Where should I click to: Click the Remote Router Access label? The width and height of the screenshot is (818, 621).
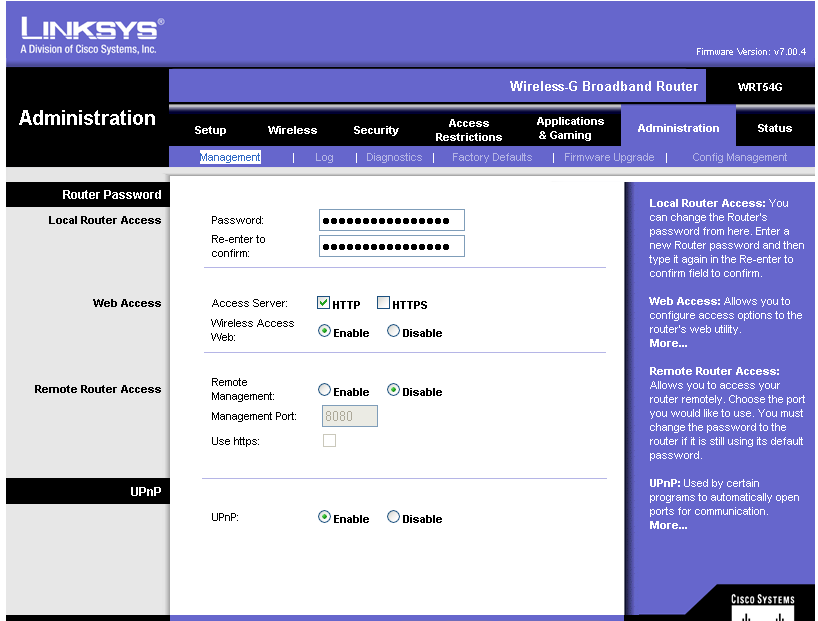pyautogui.click(x=98, y=389)
